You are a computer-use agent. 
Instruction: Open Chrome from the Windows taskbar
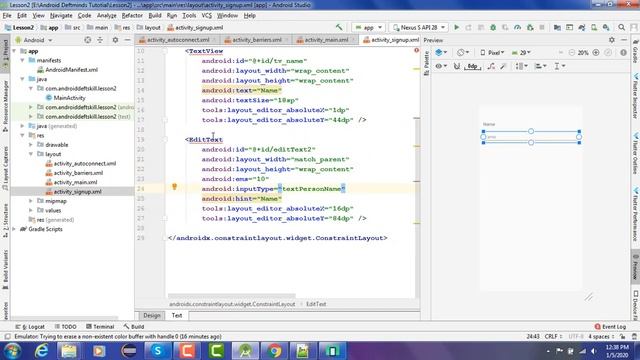pos(274,351)
